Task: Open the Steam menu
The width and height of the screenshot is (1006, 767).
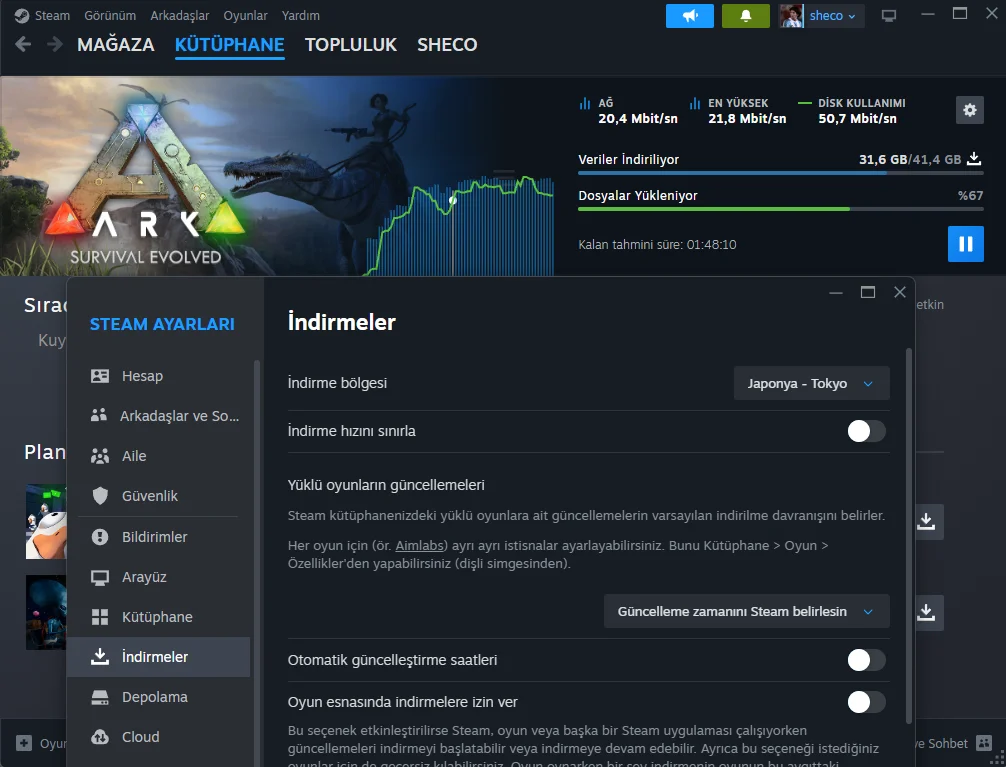Action: [x=52, y=15]
